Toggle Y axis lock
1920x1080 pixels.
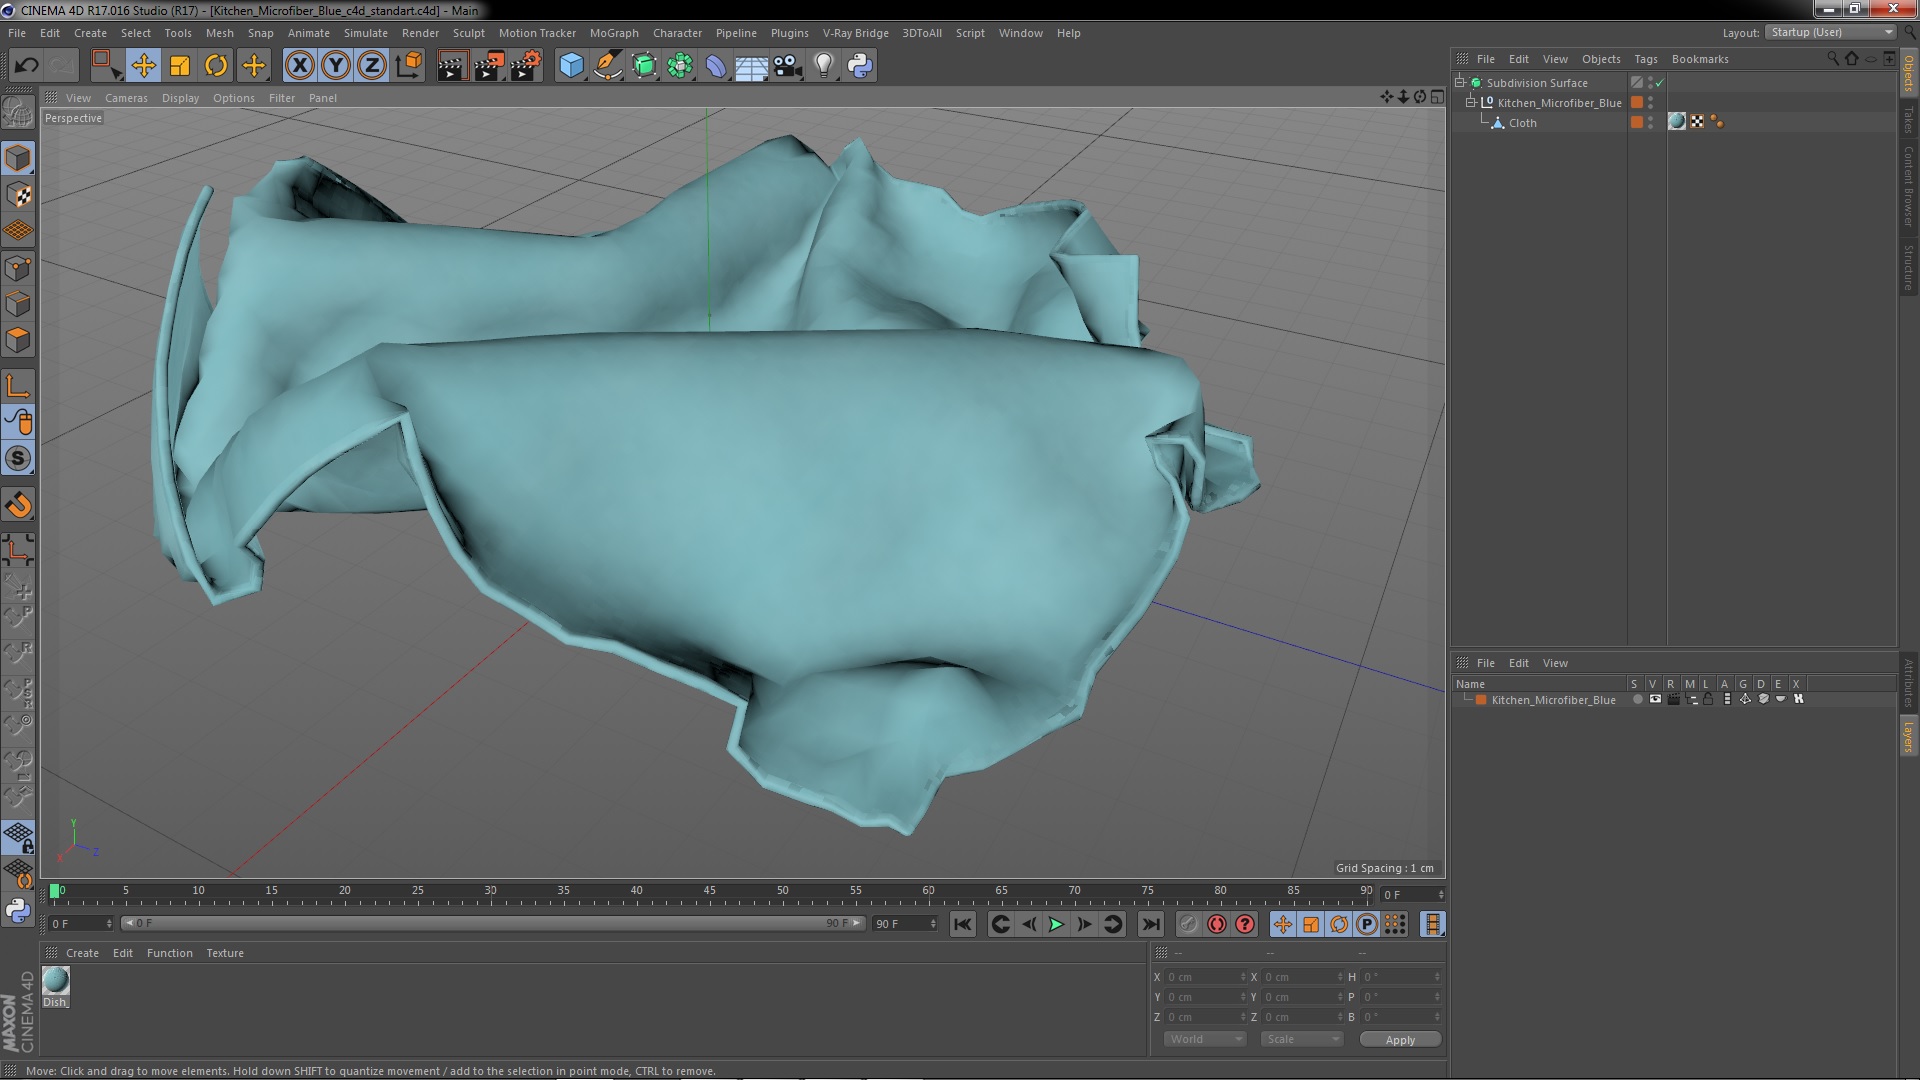pyautogui.click(x=336, y=66)
